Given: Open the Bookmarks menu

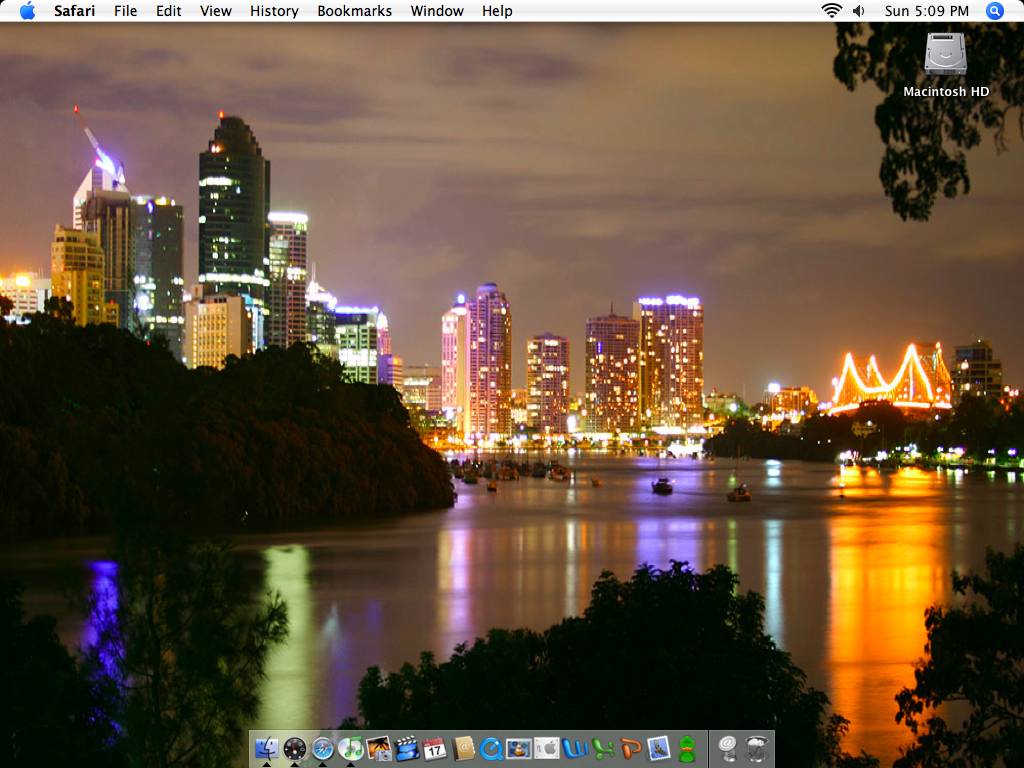Looking at the screenshot, I should (354, 11).
